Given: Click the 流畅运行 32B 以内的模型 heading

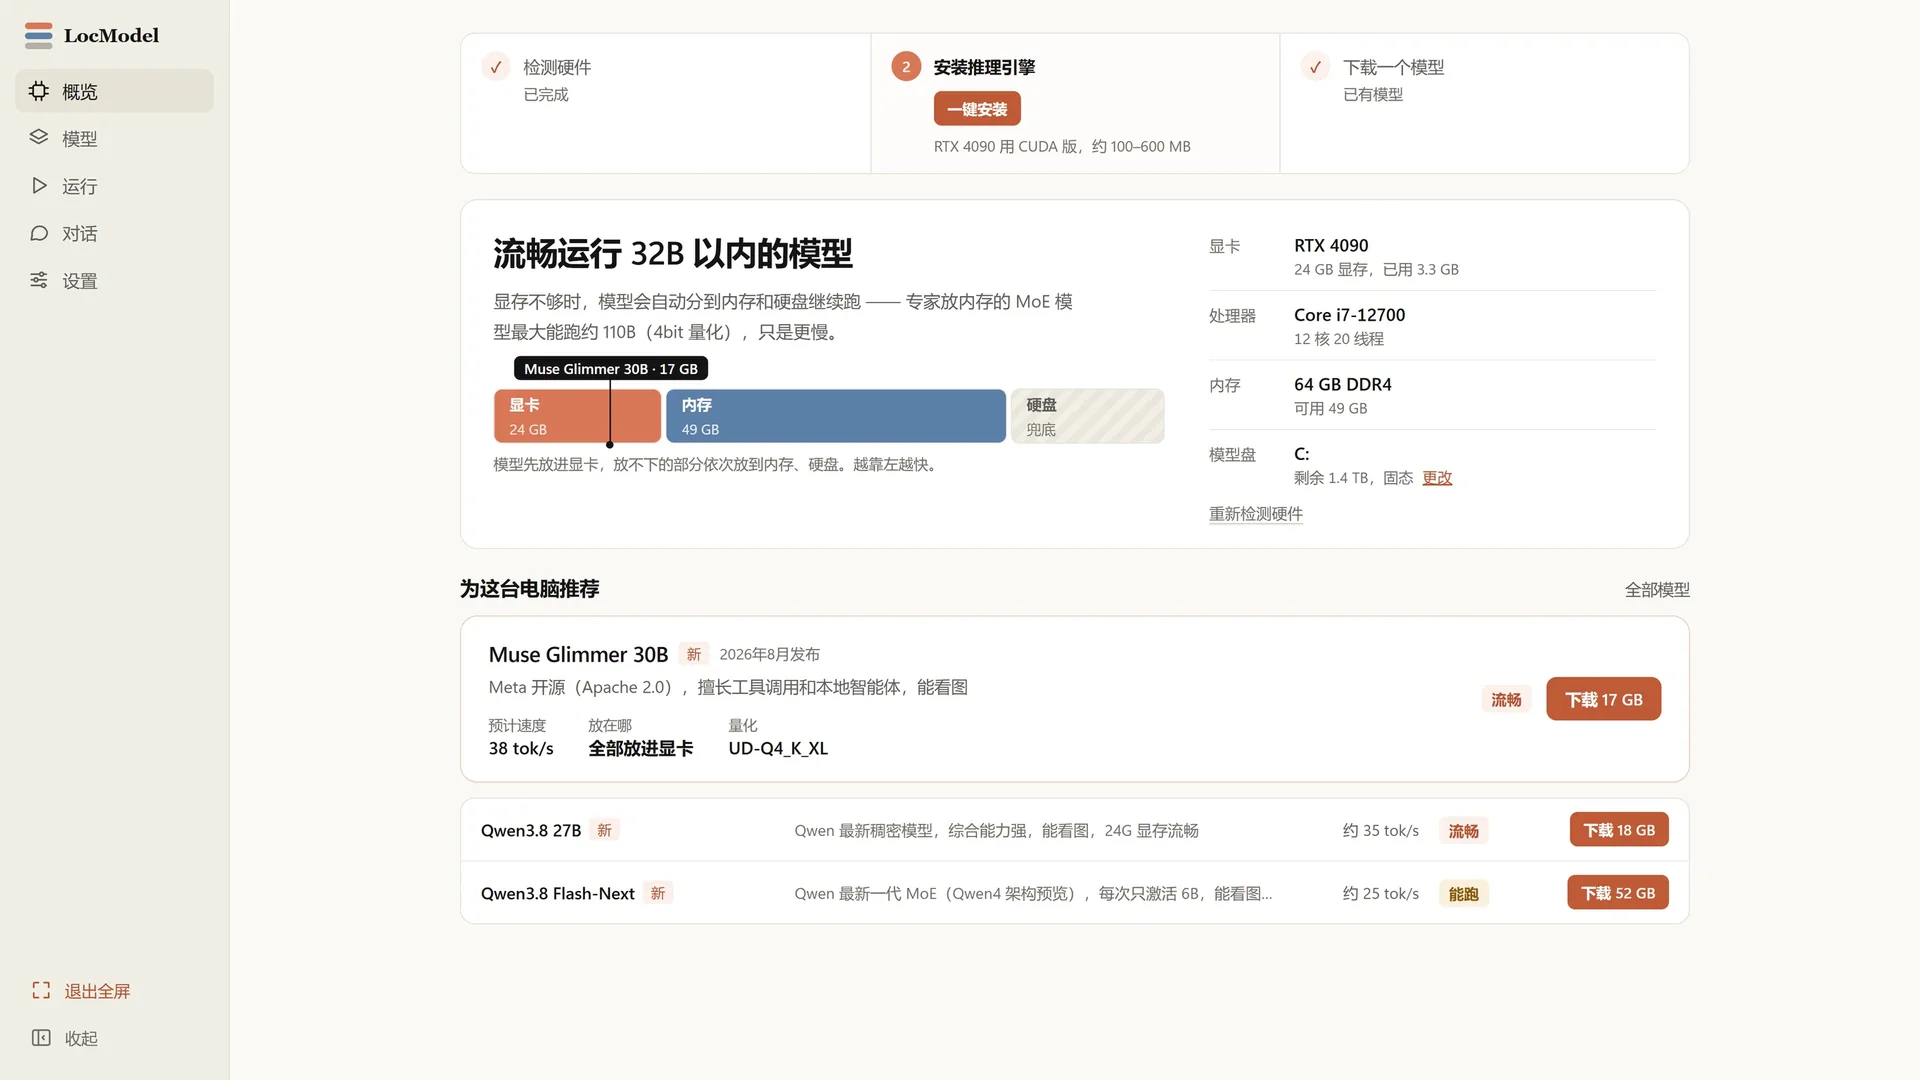Looking at the screenshot, I should point(672,253).
